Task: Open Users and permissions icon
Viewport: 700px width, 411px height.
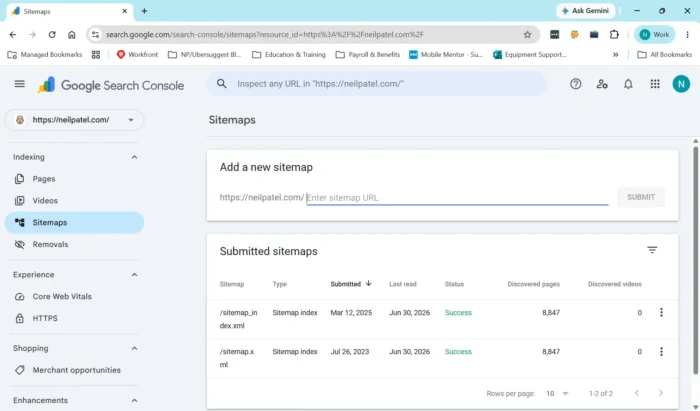Action: point(602,83)
